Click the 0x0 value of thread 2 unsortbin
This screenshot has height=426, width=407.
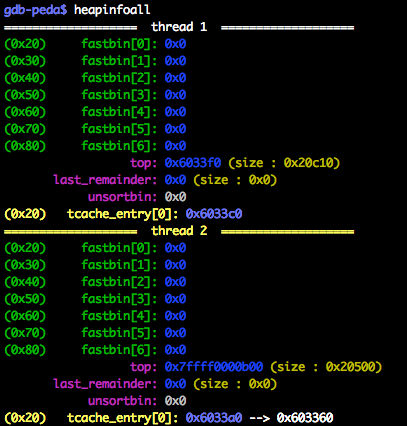[x=175, y=401]
